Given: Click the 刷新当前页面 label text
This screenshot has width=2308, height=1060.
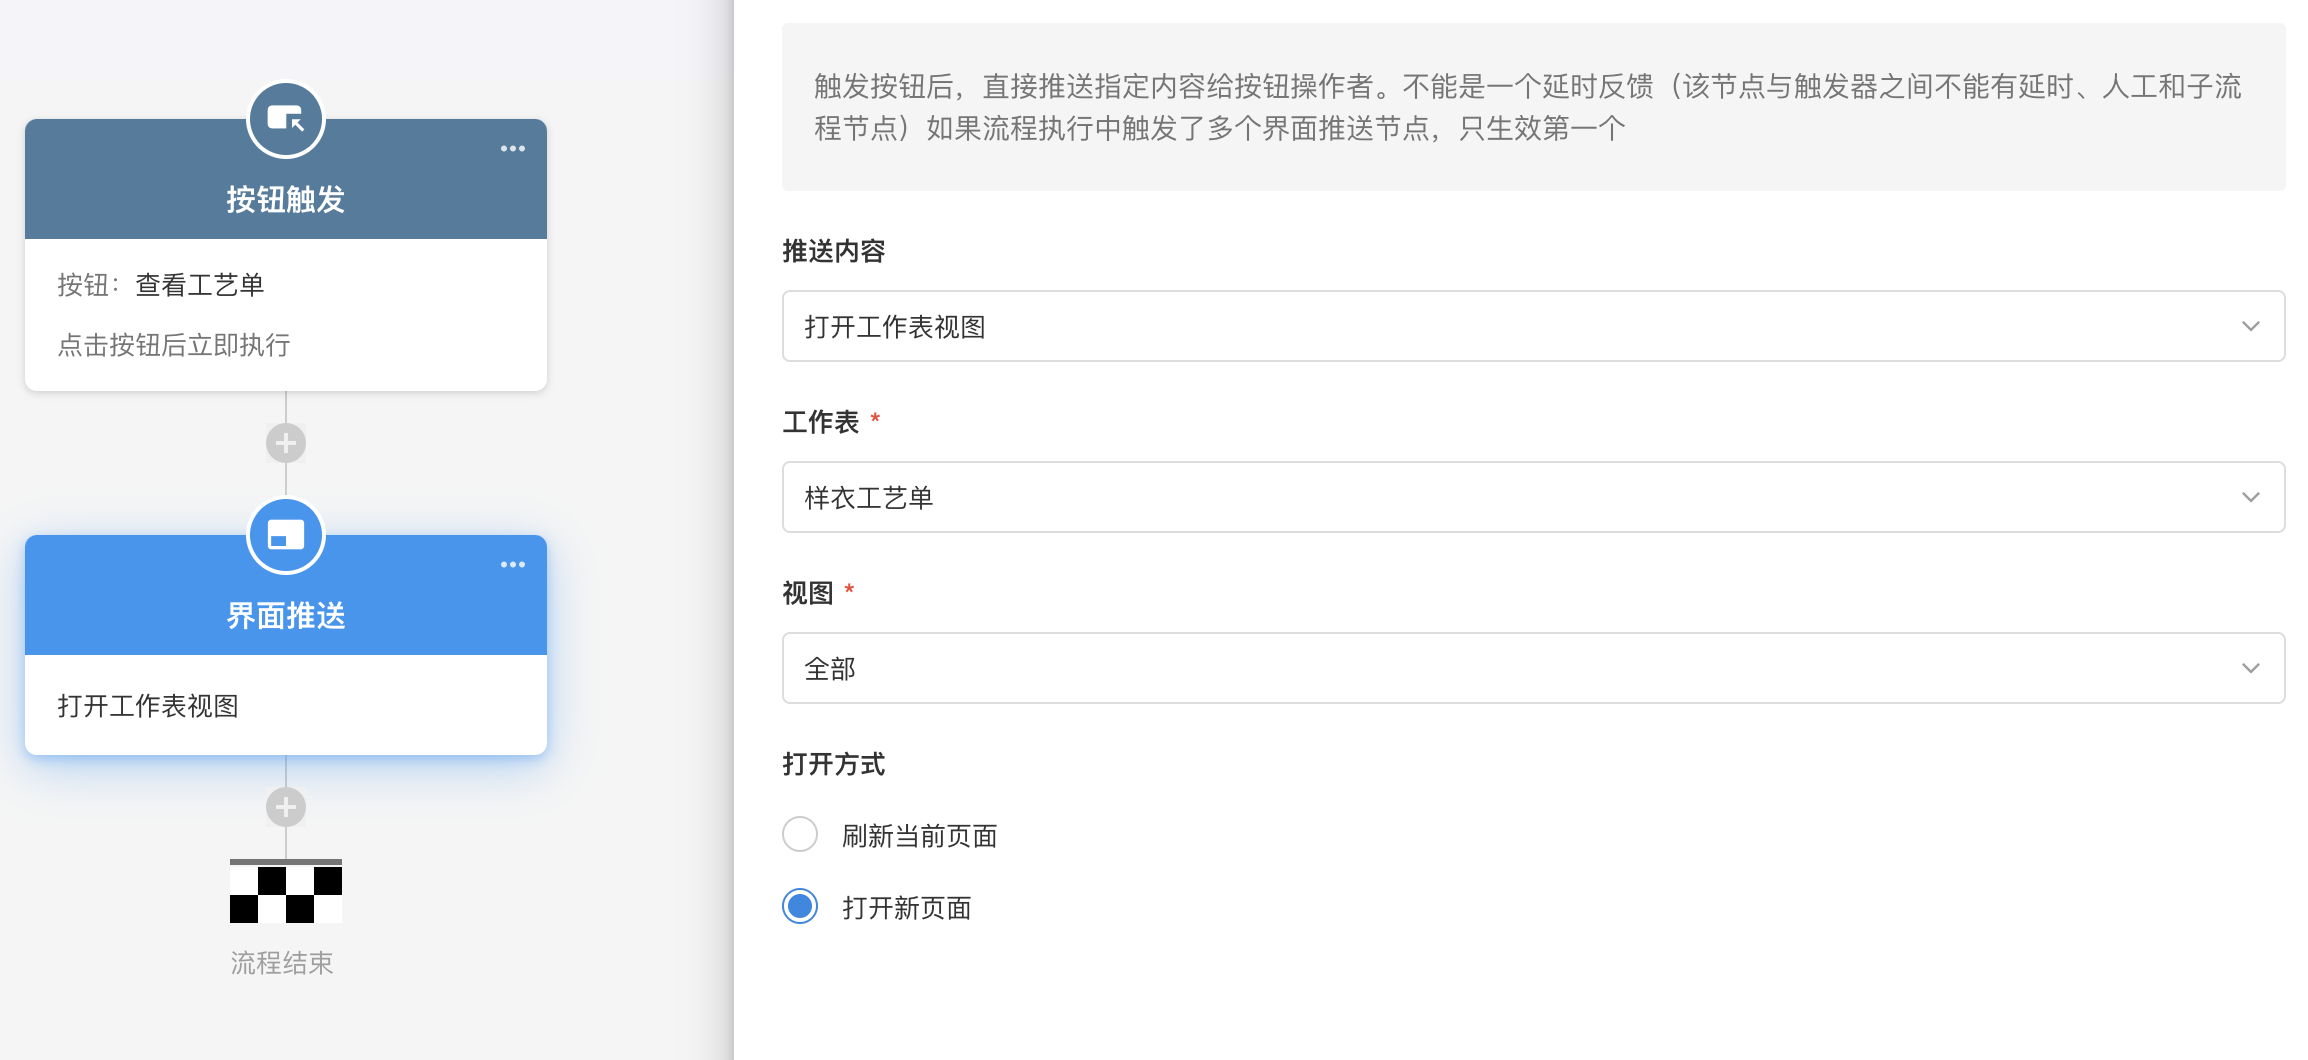Looking at the screenshot, I should (x=920, y=836).
